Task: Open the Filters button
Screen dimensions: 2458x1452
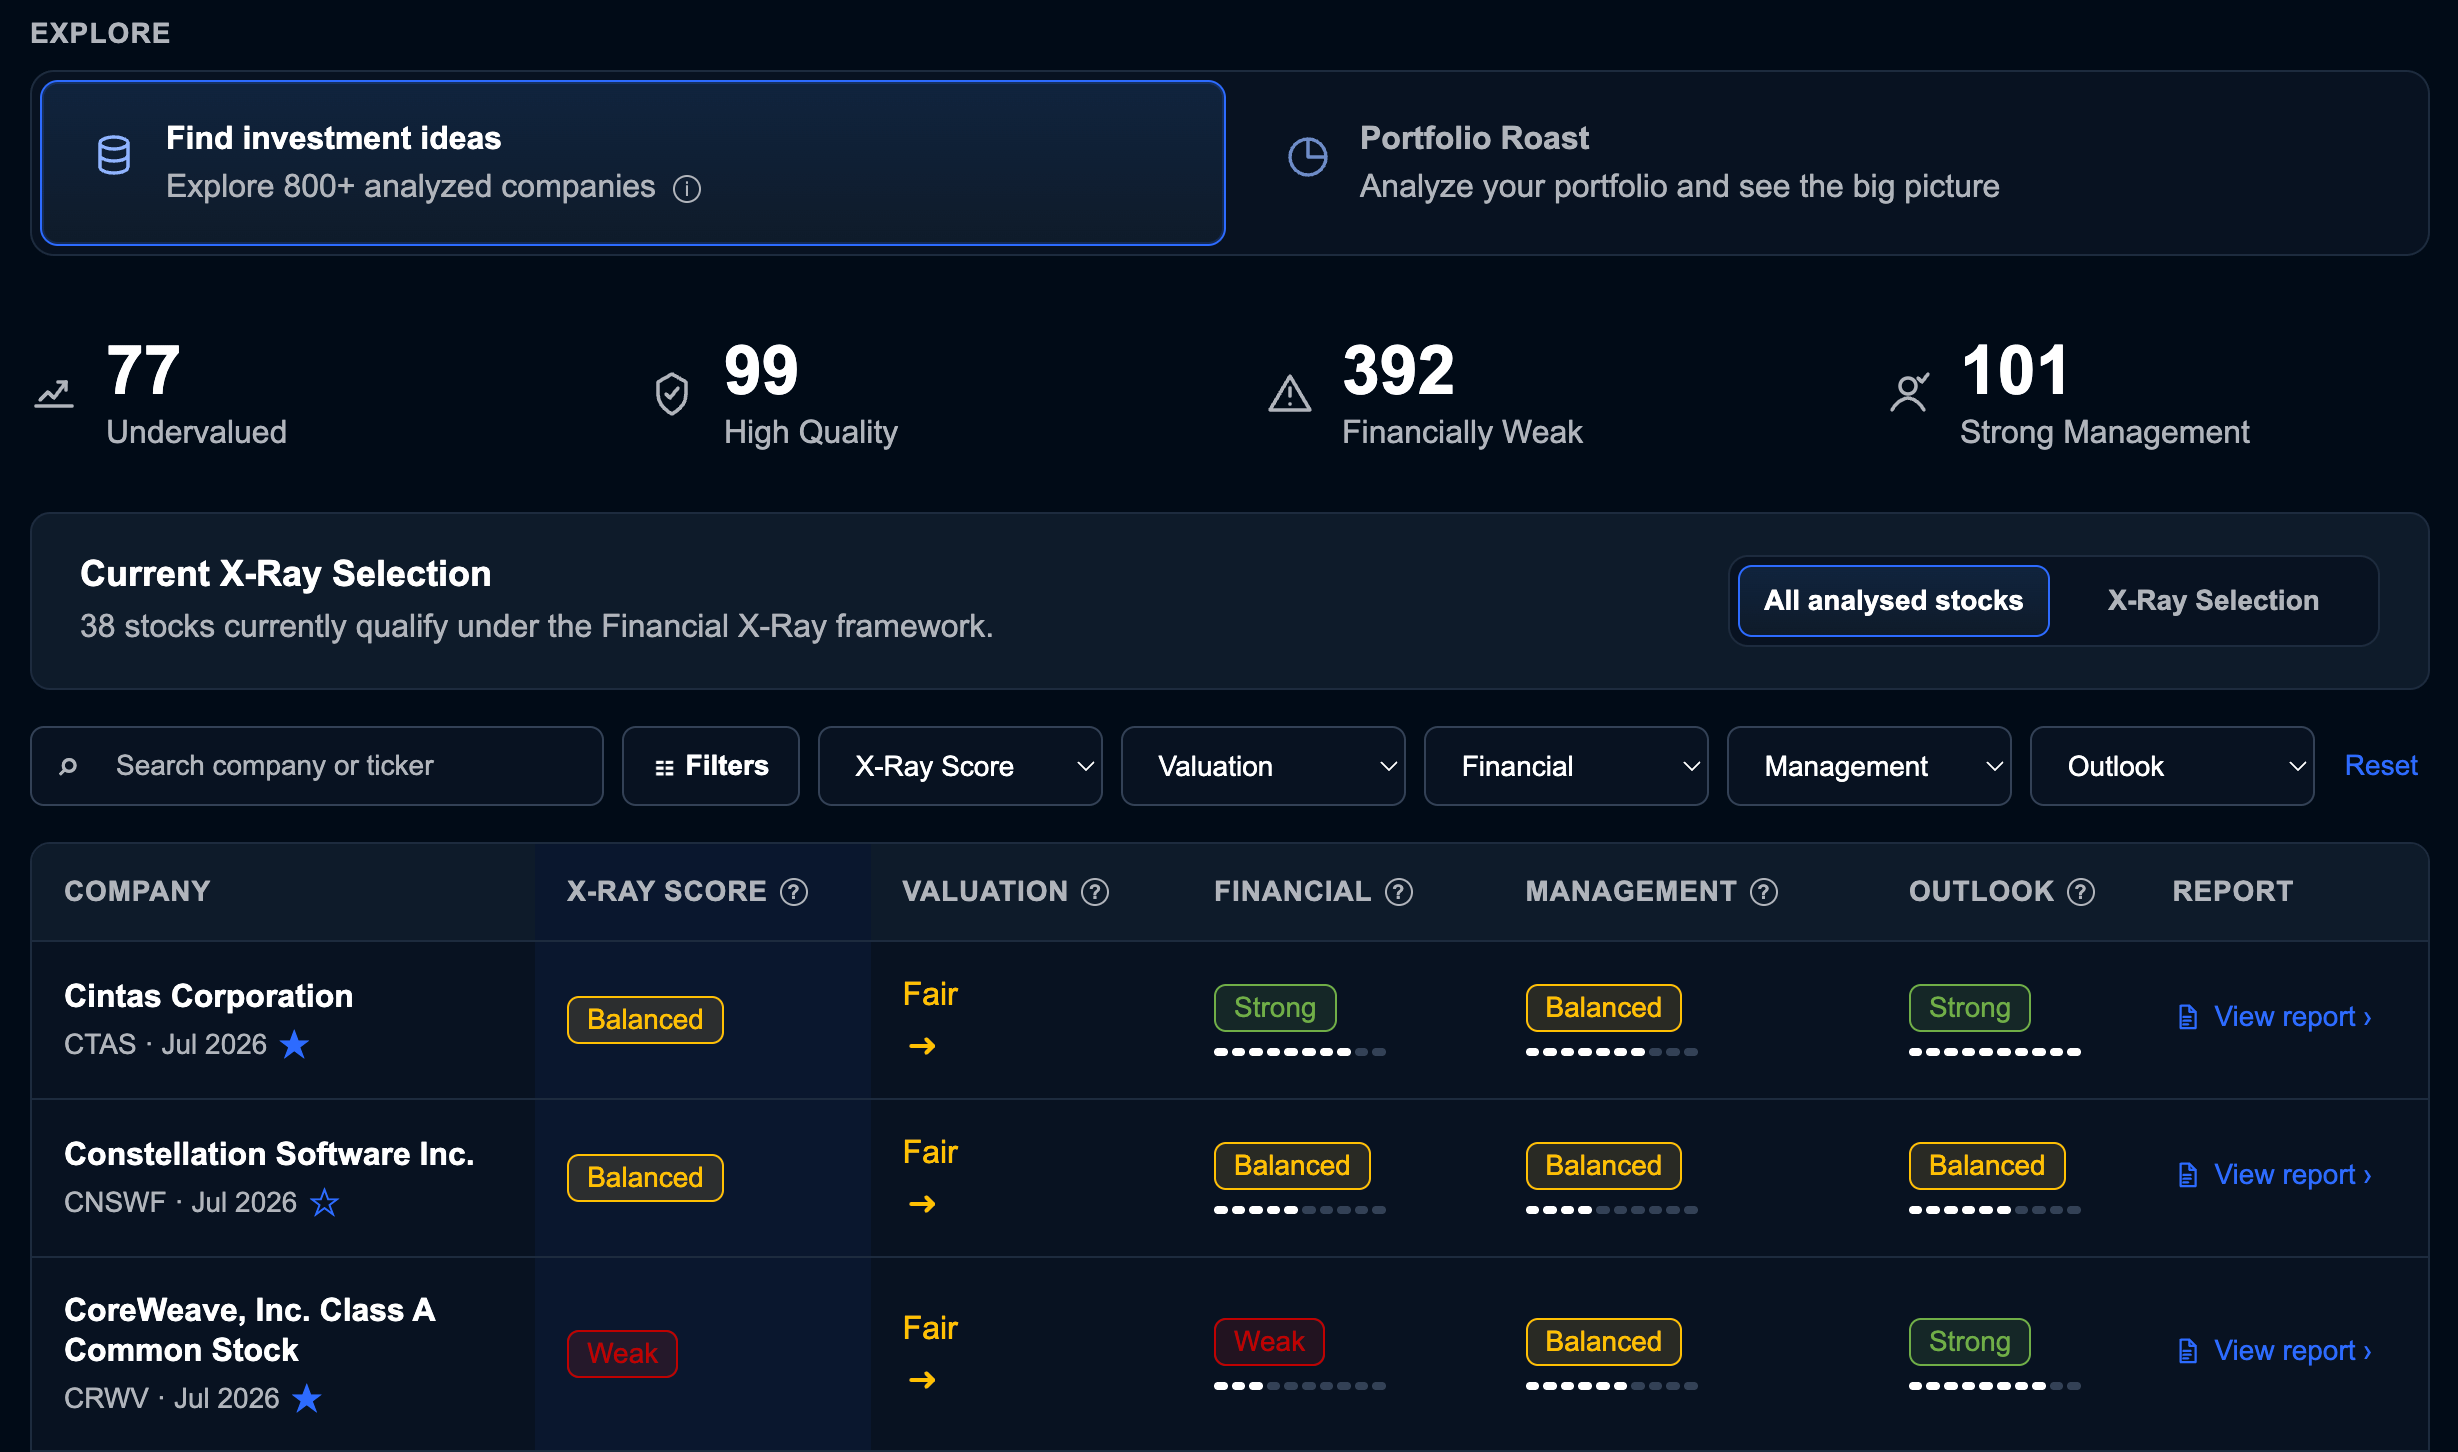Action: (711, 766)
